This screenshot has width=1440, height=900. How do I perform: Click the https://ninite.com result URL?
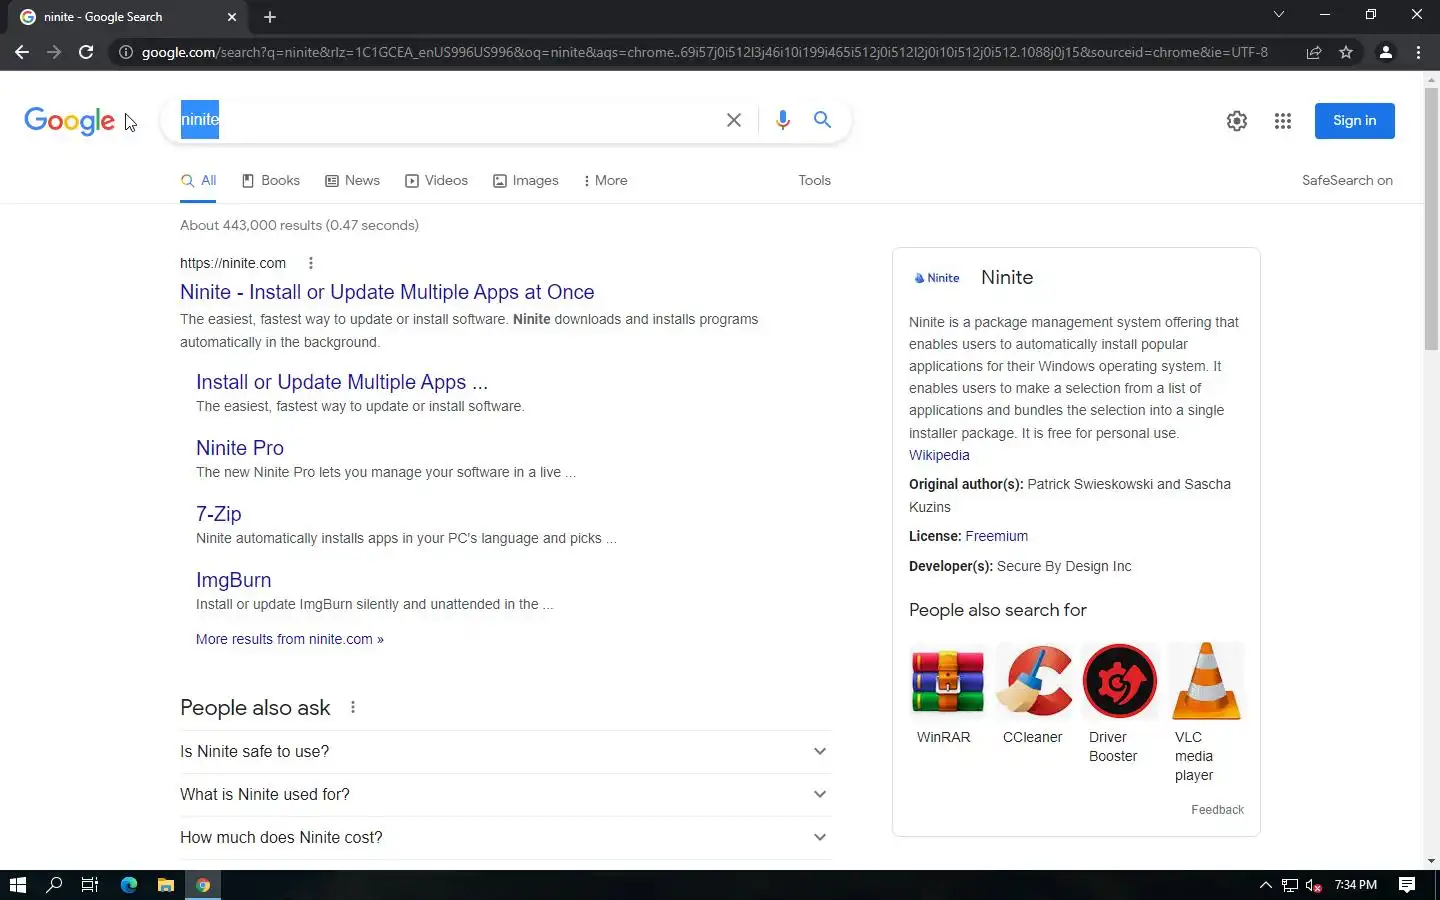pos(233,263)
